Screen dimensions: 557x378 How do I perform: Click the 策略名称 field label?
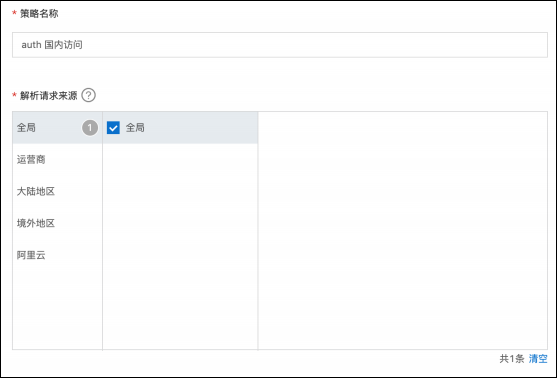(39, 14)
